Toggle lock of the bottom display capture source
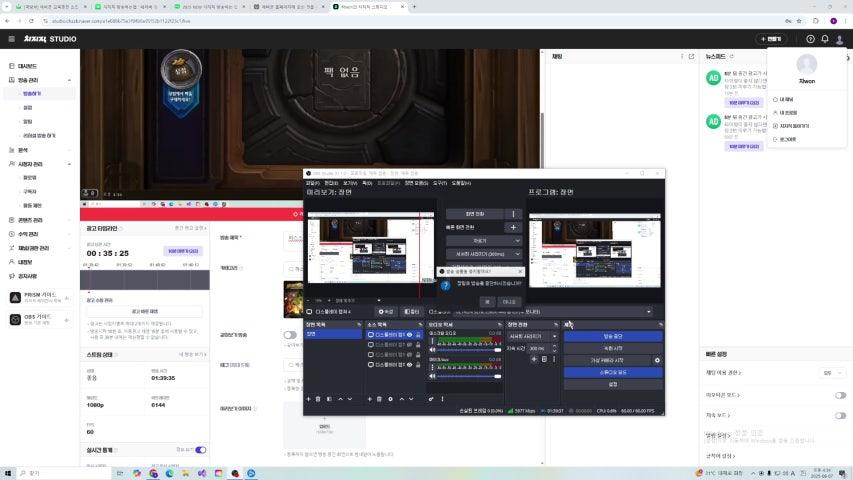Viewport: 853px width, 480px height. point(418,365)
